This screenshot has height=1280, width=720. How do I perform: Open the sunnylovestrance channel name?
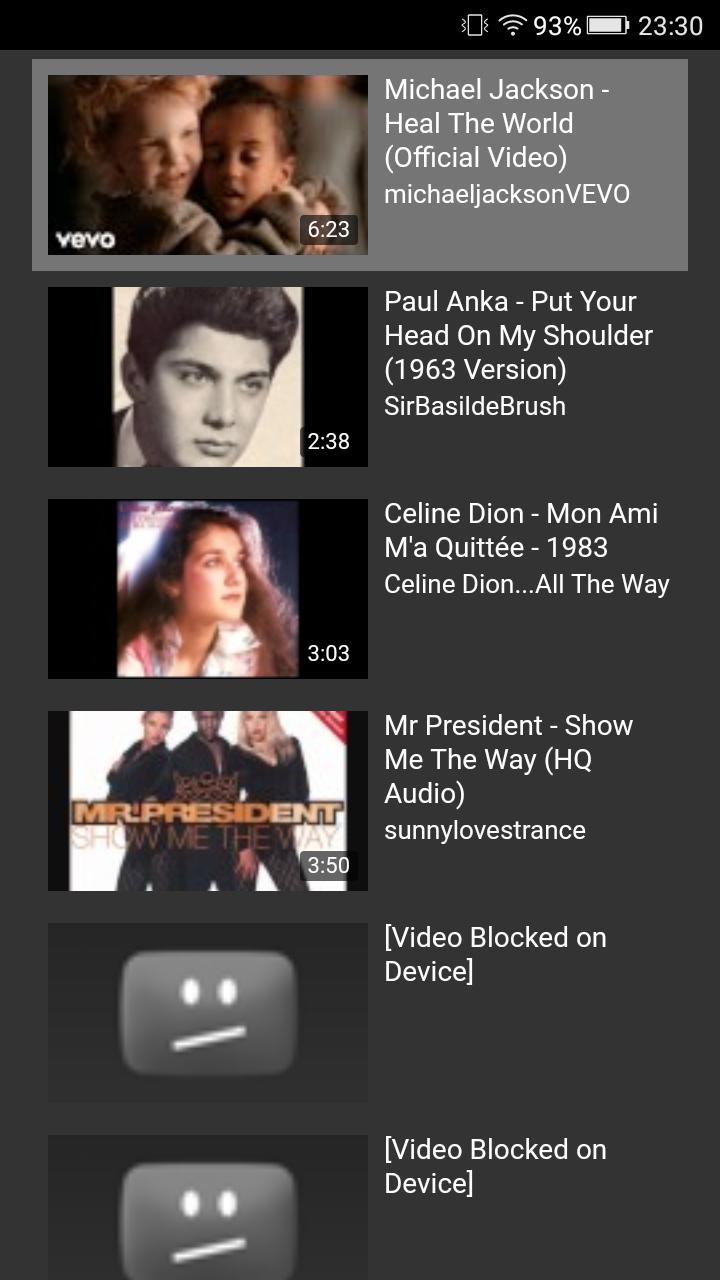coord(485,830)
